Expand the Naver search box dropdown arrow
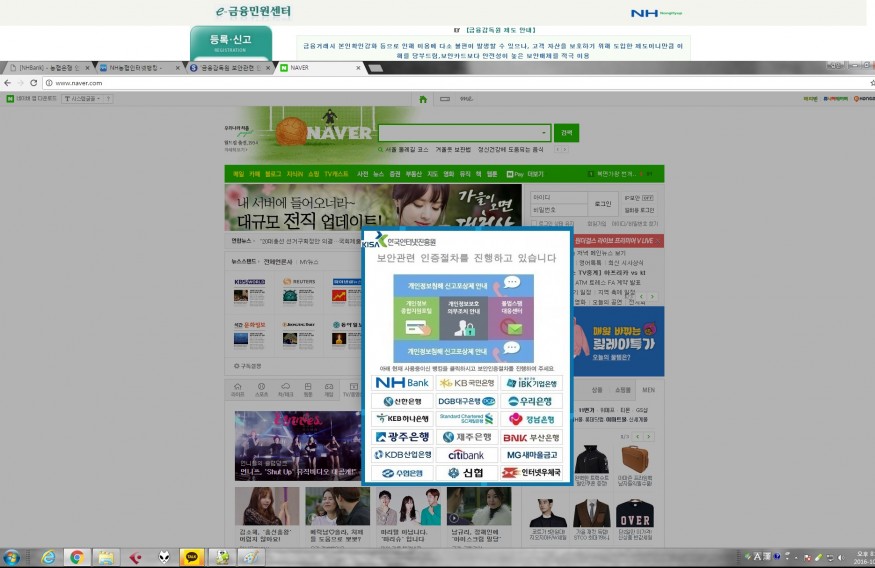 click(x=544, y=133)
